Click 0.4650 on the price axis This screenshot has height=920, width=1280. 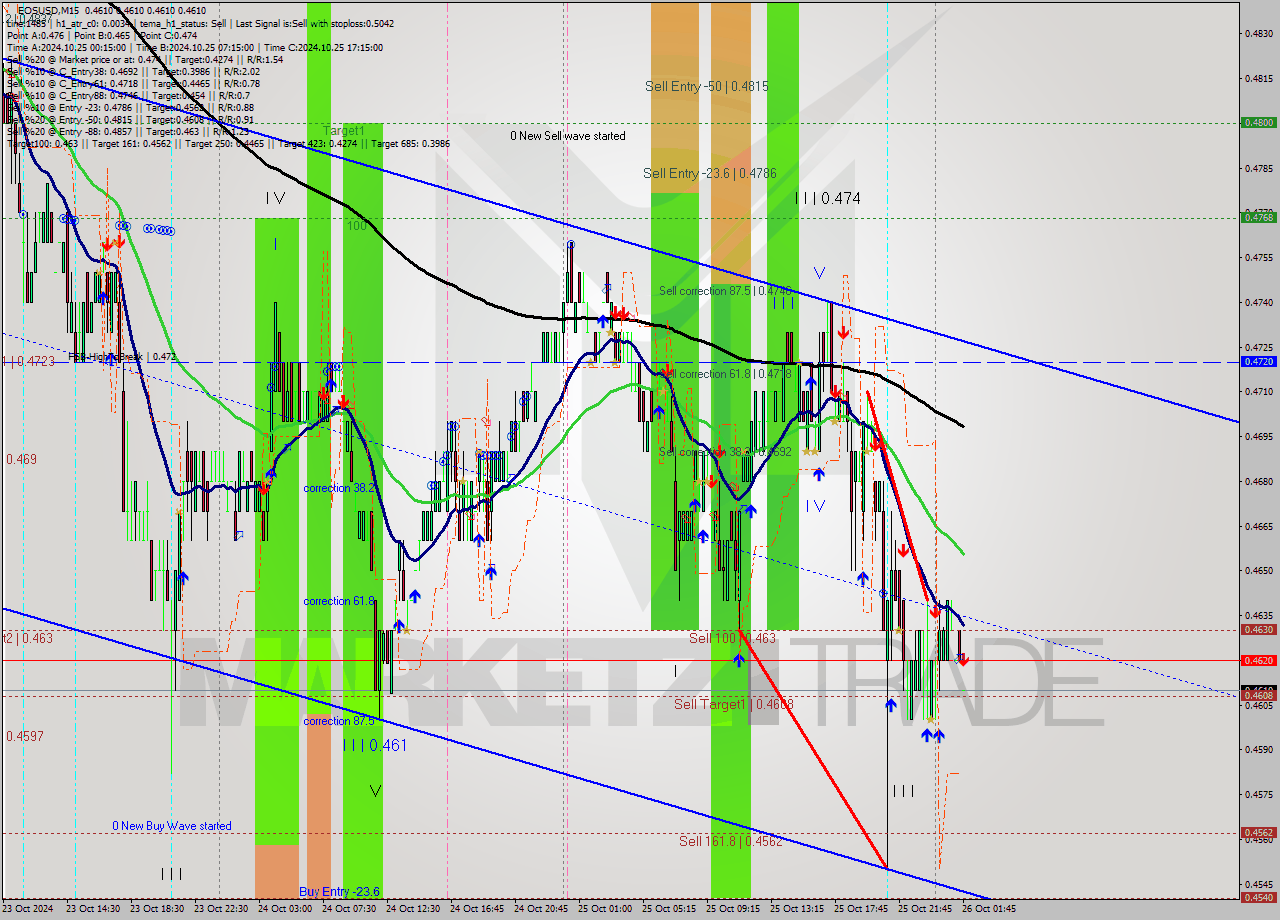(1258, 571)
